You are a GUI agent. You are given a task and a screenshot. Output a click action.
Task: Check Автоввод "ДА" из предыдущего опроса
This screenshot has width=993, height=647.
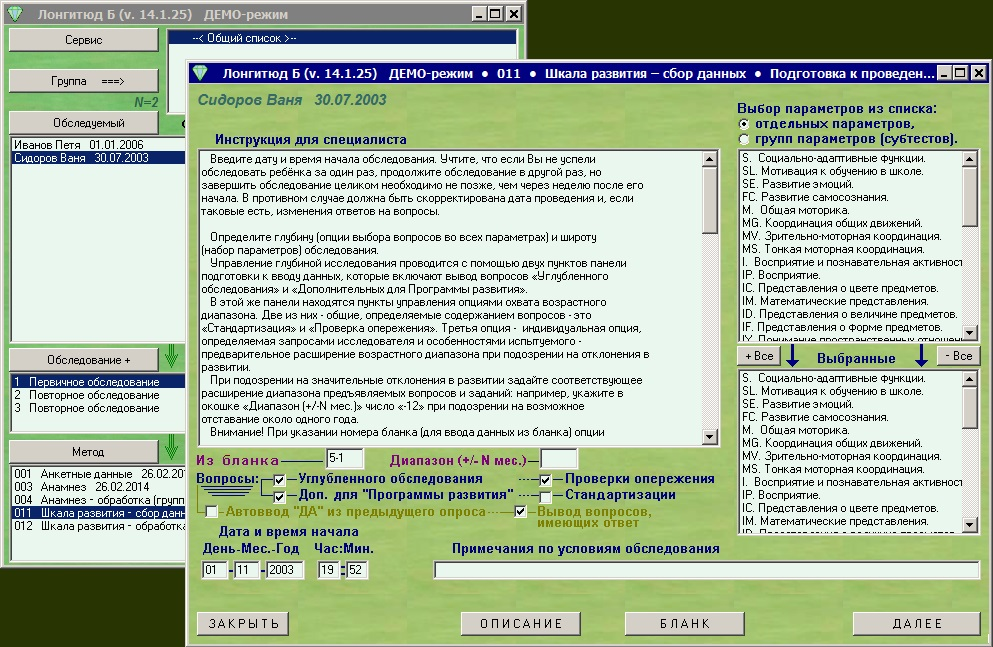pos(209,510)
